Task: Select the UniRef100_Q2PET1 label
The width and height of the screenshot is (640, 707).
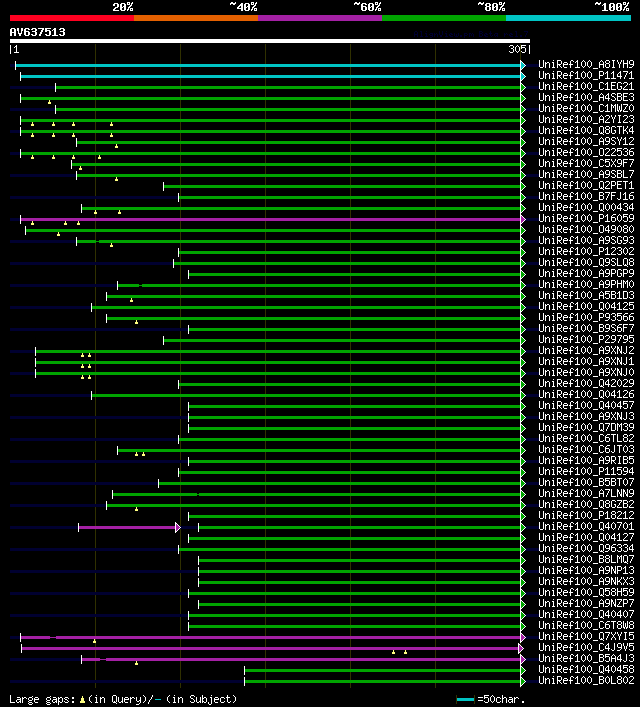Action: pos(586,185)
